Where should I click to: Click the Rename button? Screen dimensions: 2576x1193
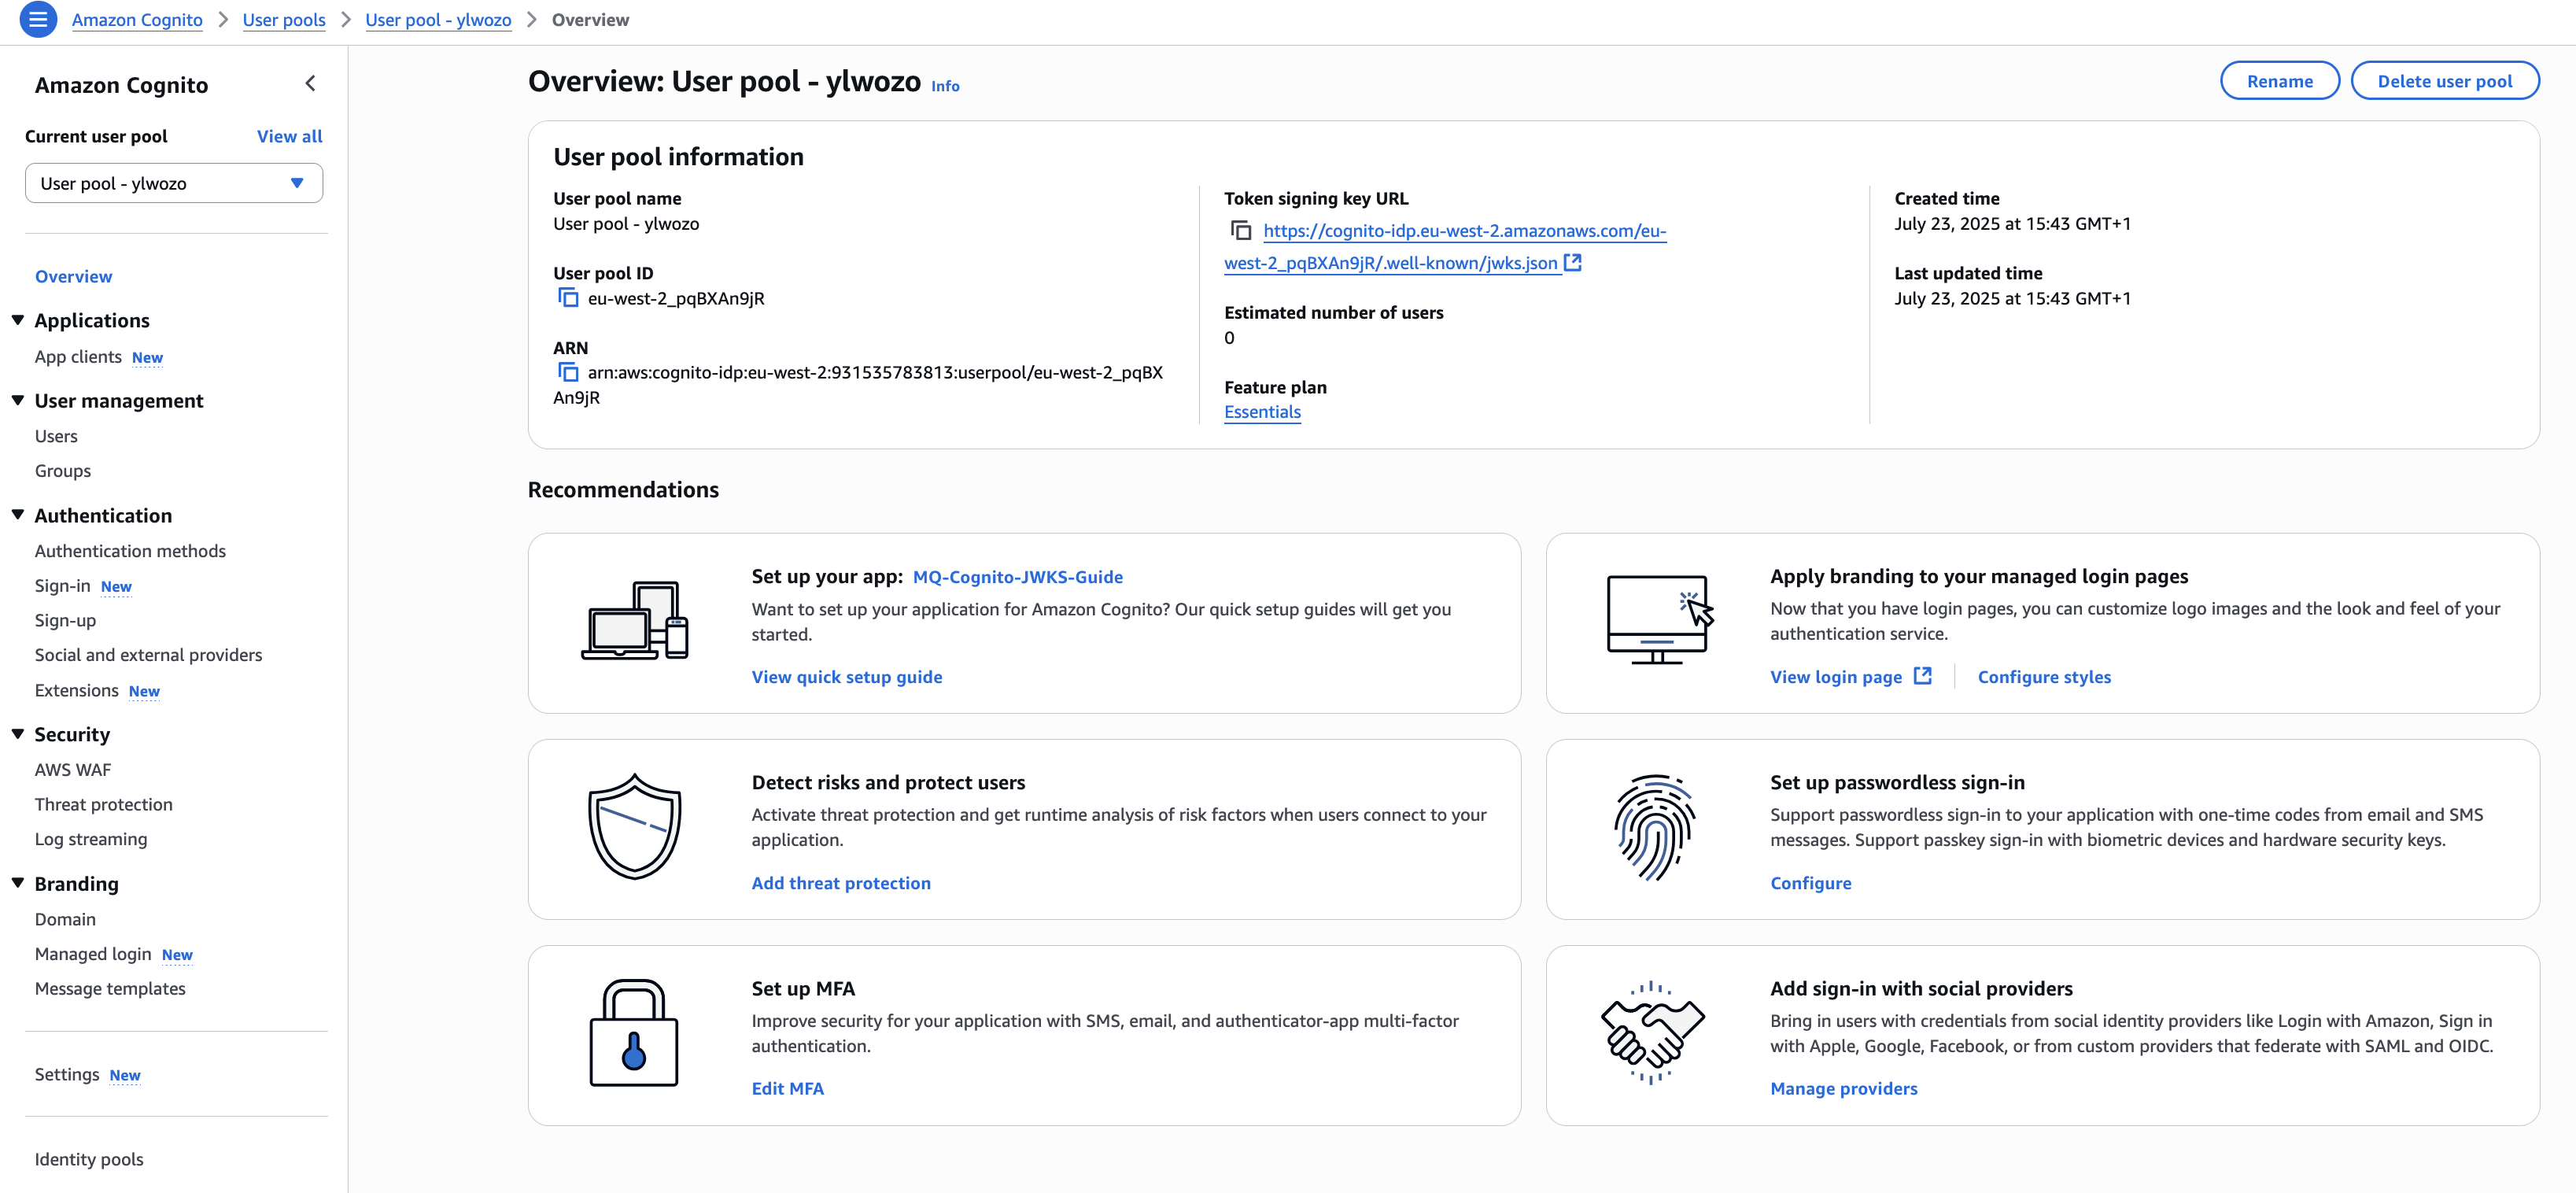[x=2279, y=81]
